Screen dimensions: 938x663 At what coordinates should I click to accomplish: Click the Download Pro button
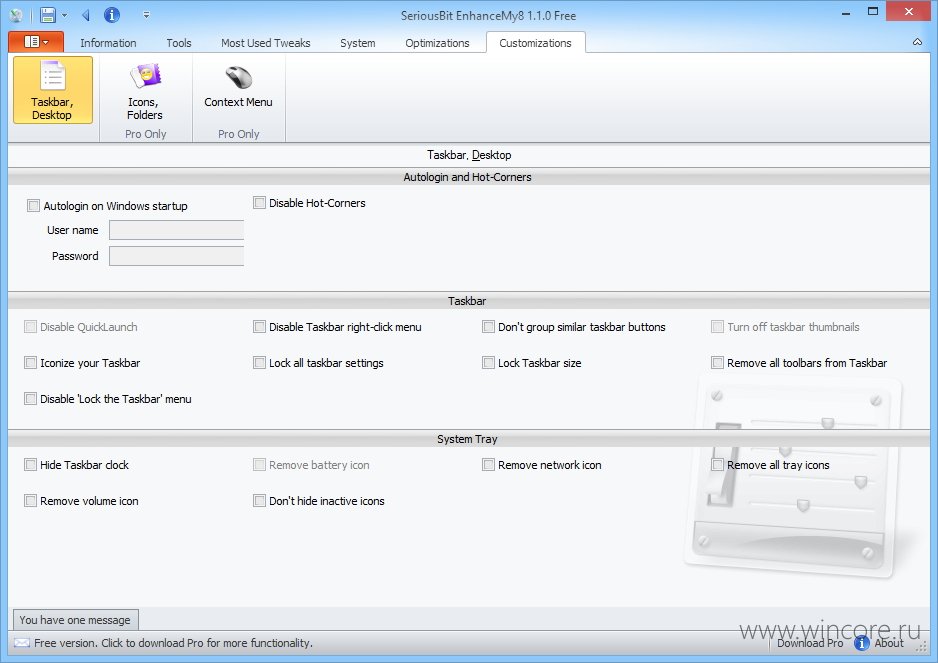point(810,643)
